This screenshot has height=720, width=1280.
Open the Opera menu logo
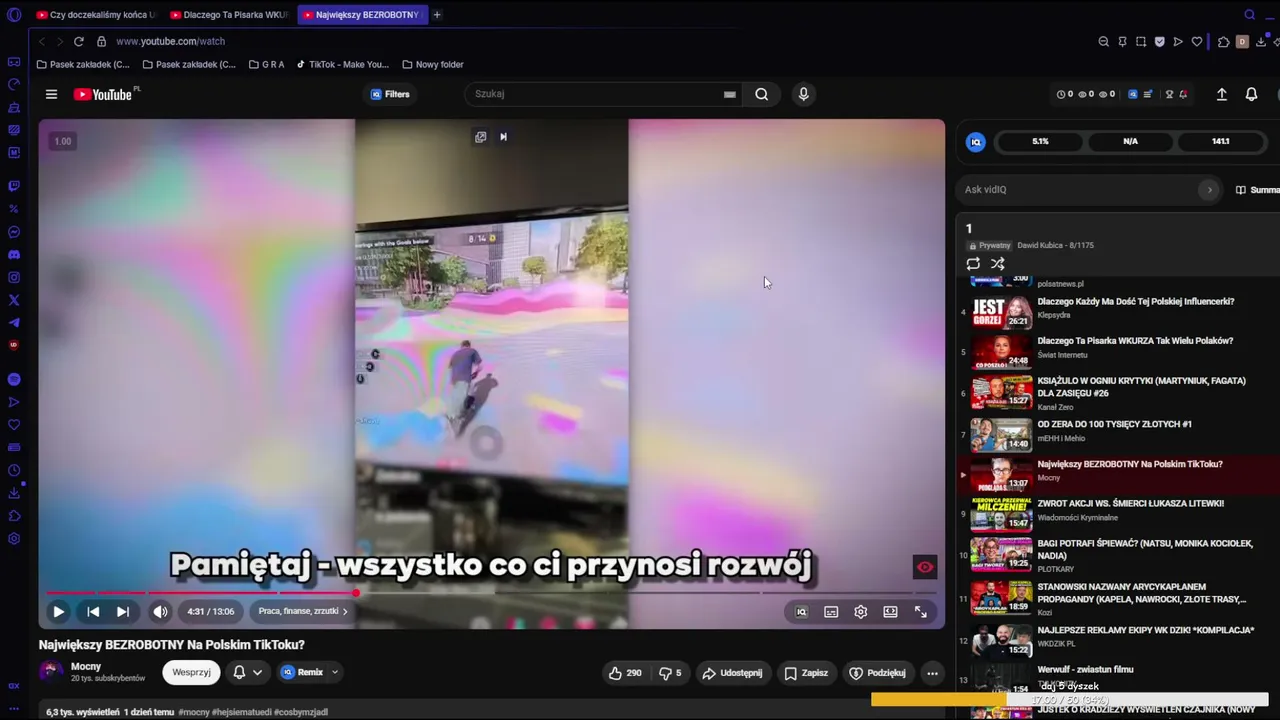click(x=14, y=15)
